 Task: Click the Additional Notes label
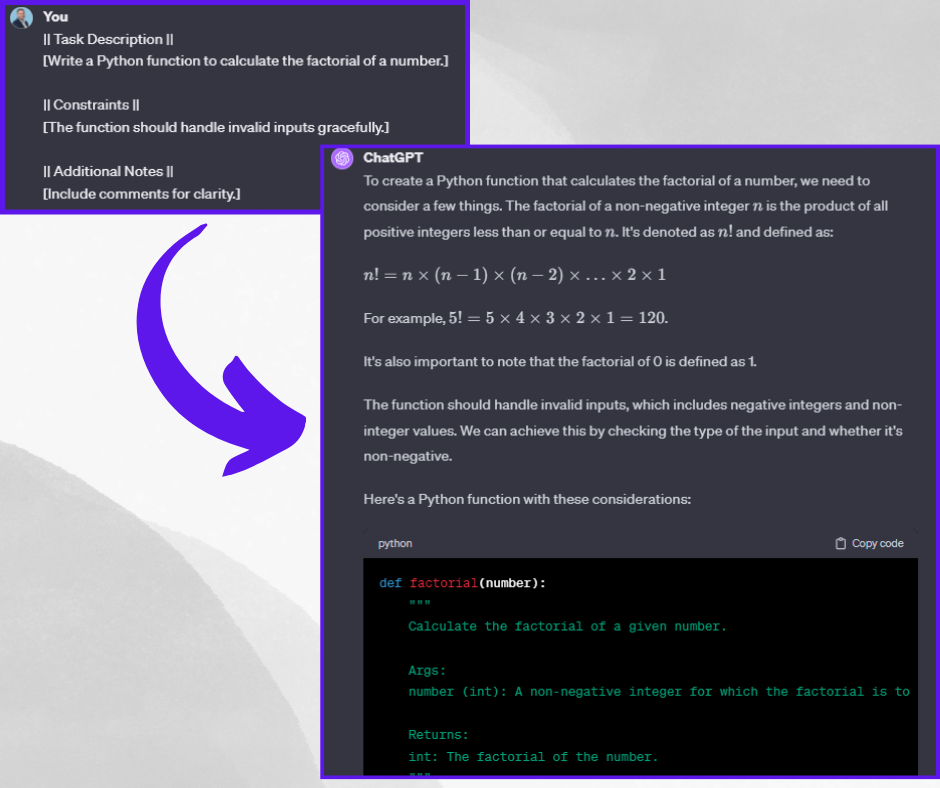108,171
